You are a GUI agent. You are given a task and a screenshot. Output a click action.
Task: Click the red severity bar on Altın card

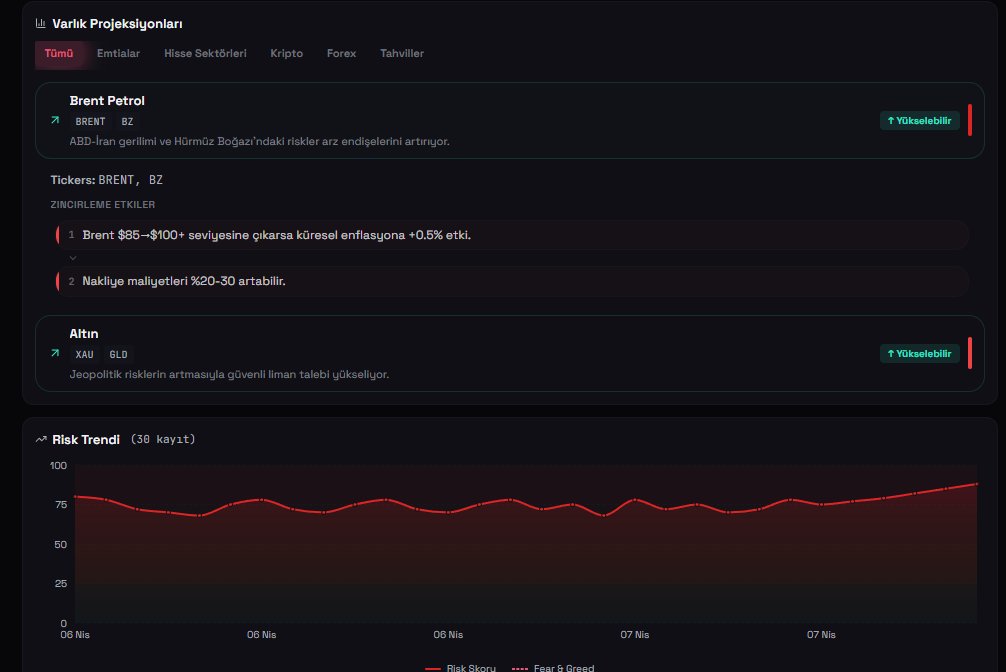[x=969, y=353]
